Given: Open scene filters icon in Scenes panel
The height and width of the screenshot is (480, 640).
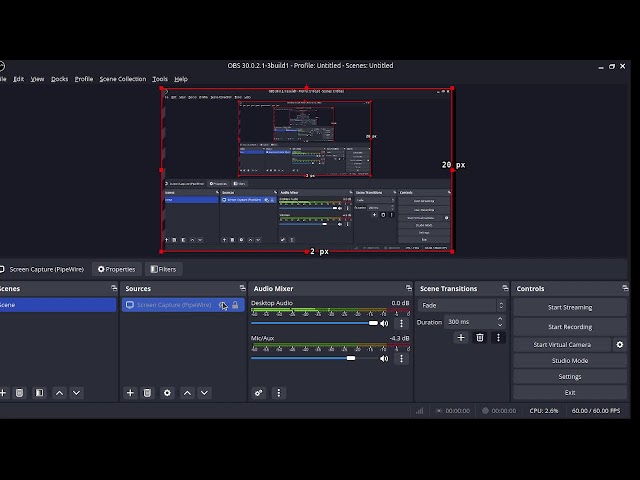Looking at the screenshot, I should click(39, 393).
